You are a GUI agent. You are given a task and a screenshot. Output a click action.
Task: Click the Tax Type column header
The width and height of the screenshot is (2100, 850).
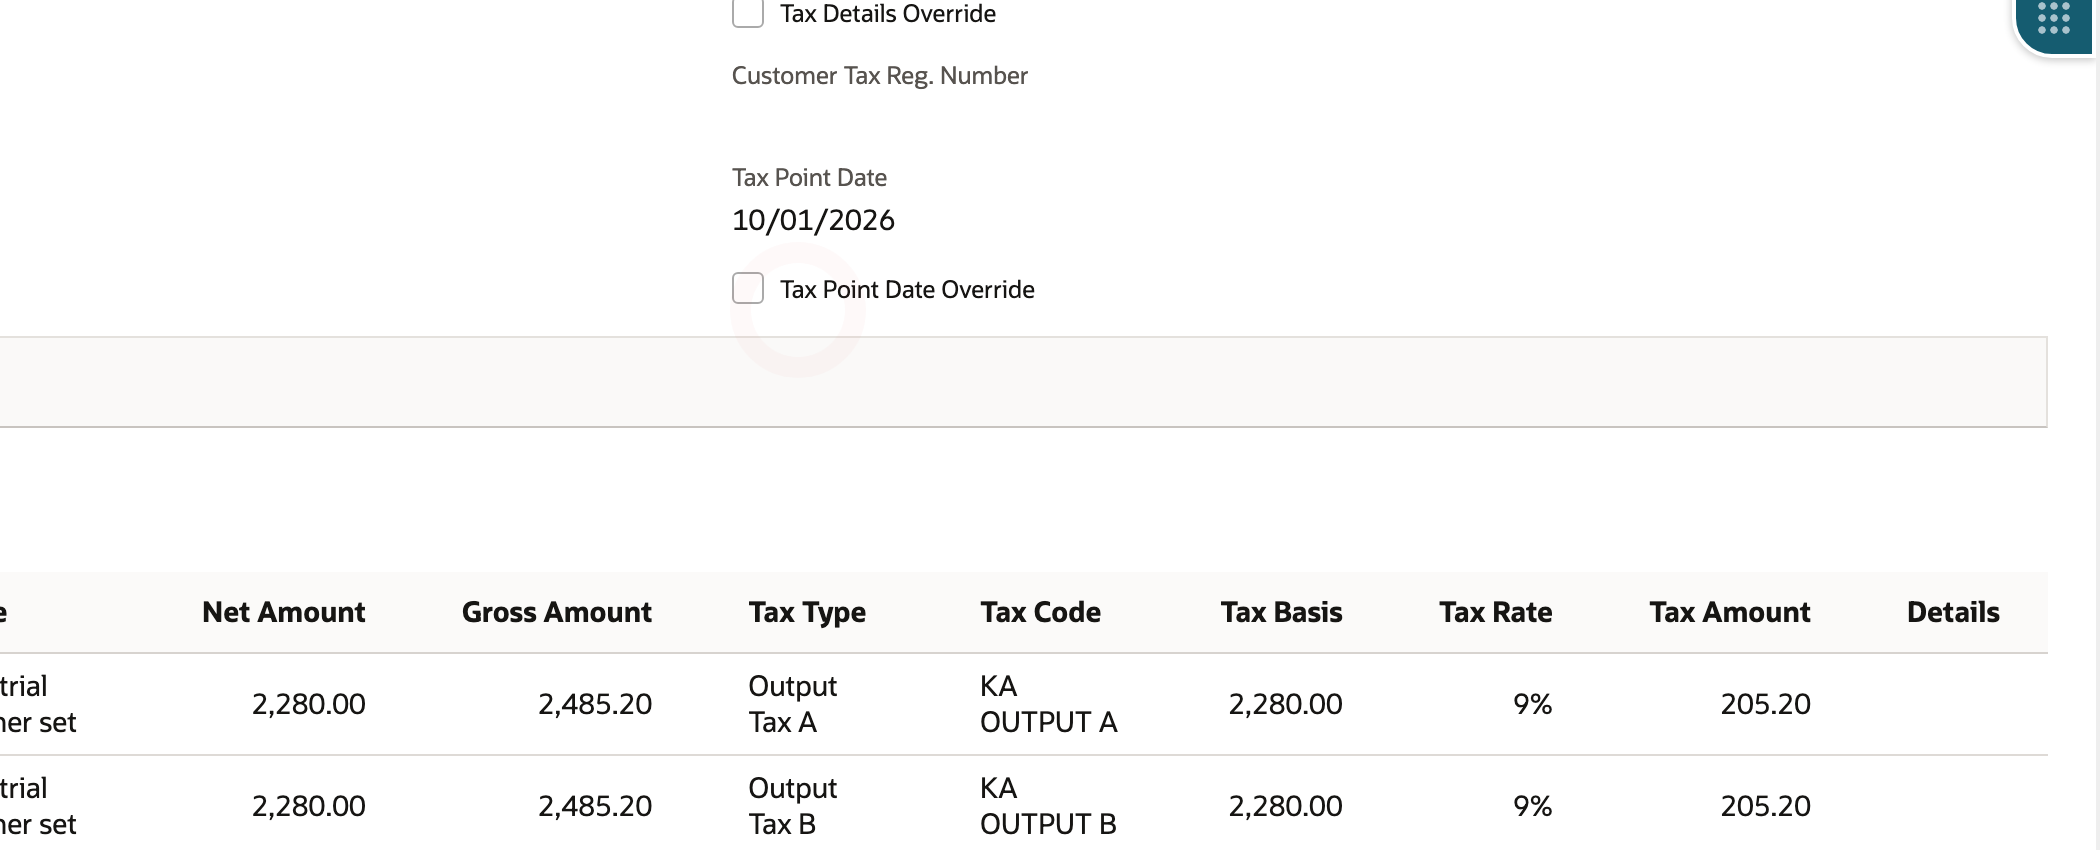coord(807,612)
